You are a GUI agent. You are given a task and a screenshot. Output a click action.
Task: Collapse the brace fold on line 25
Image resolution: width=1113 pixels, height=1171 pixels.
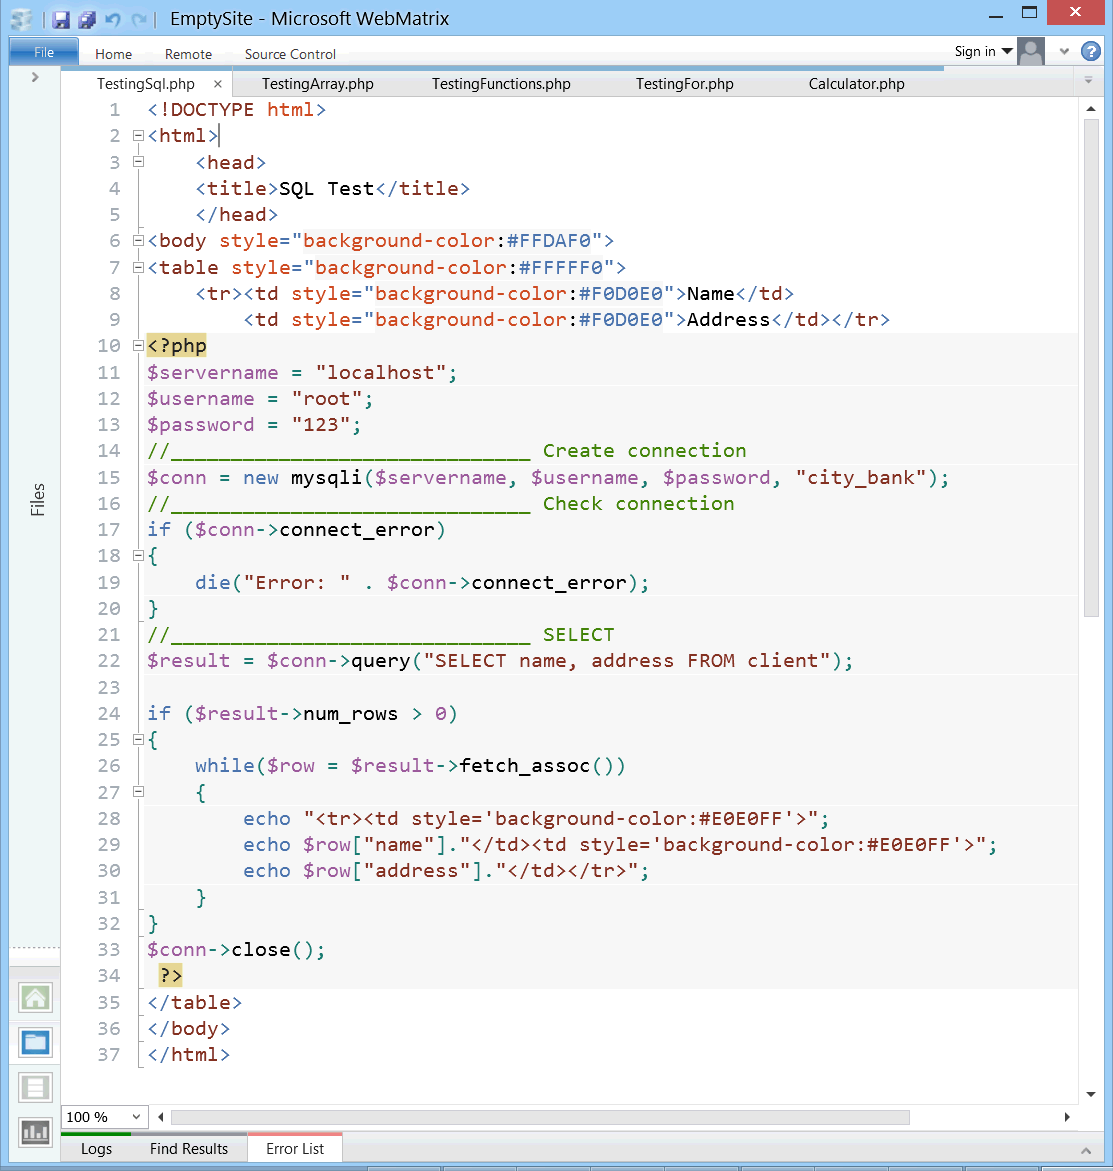point(138,739)
